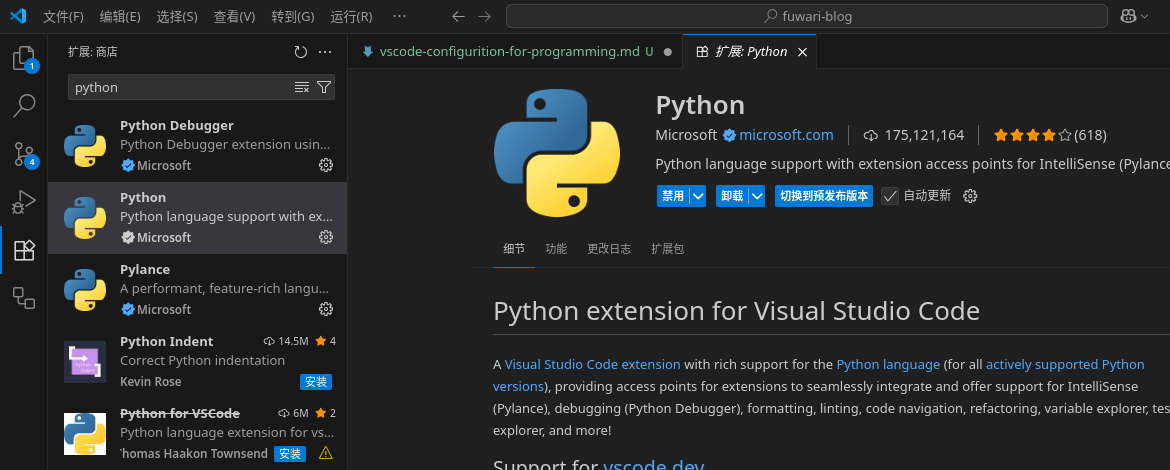Click the VS Code logo icon

18,16
